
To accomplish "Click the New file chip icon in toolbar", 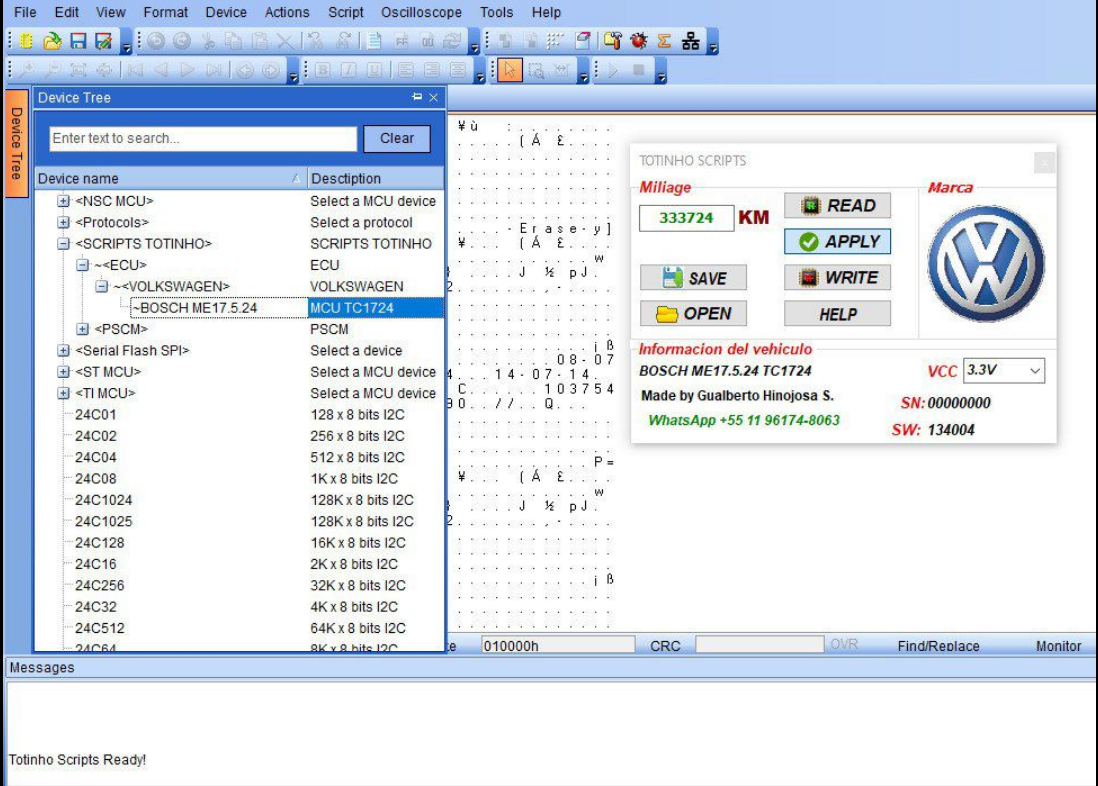I will pos(26,42).
